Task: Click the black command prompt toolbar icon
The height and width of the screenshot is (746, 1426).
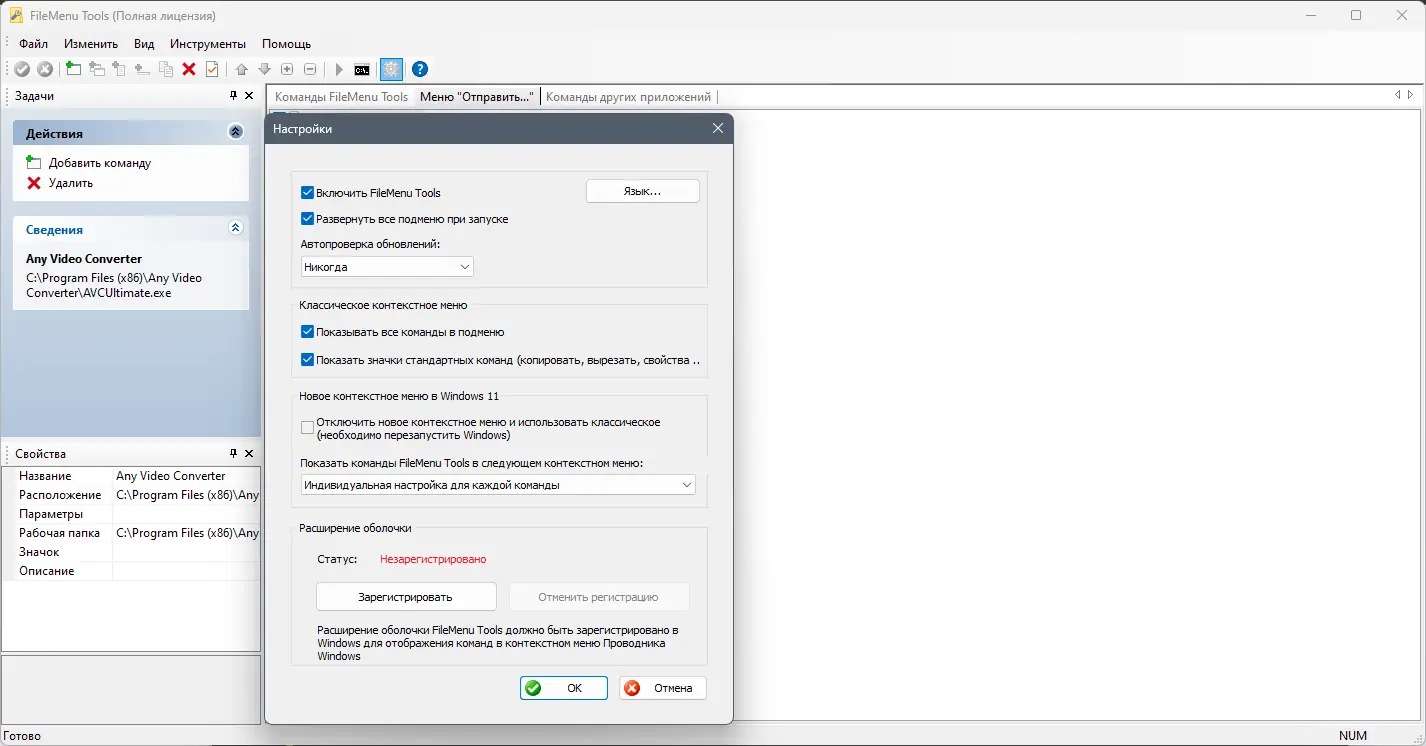Action: (x=362, y=69)
